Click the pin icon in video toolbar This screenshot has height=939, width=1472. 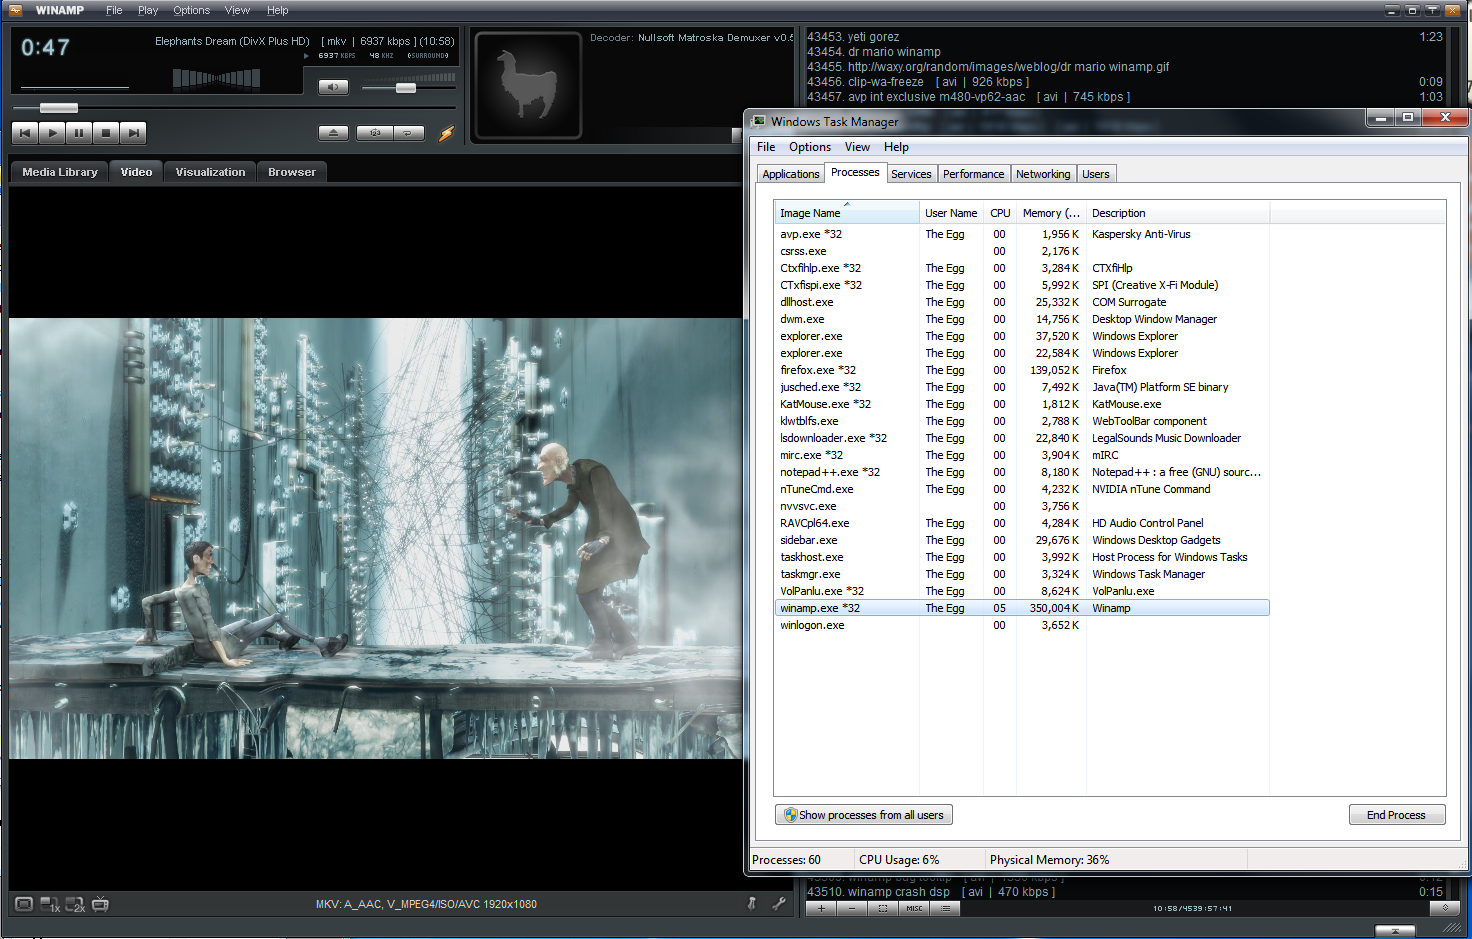click(752, 903)
